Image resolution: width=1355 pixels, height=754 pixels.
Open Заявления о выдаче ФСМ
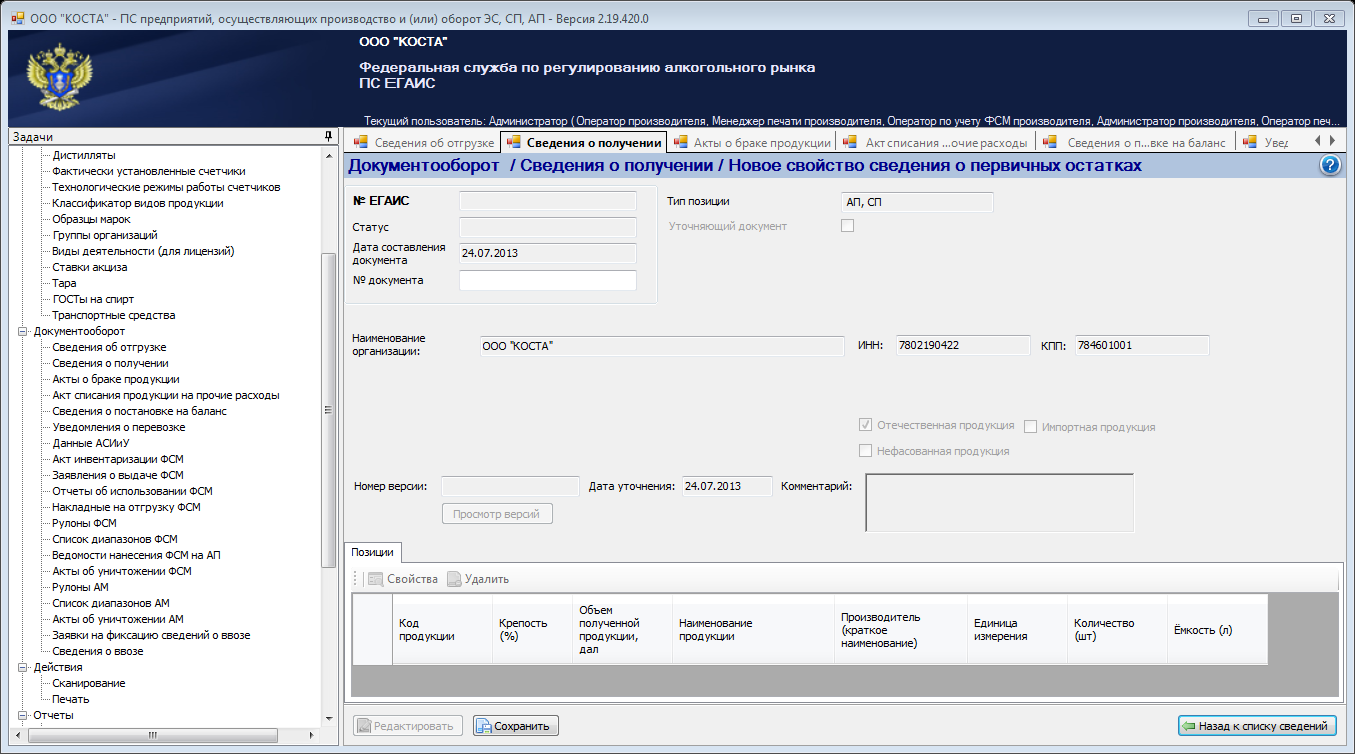coord(118,475)
